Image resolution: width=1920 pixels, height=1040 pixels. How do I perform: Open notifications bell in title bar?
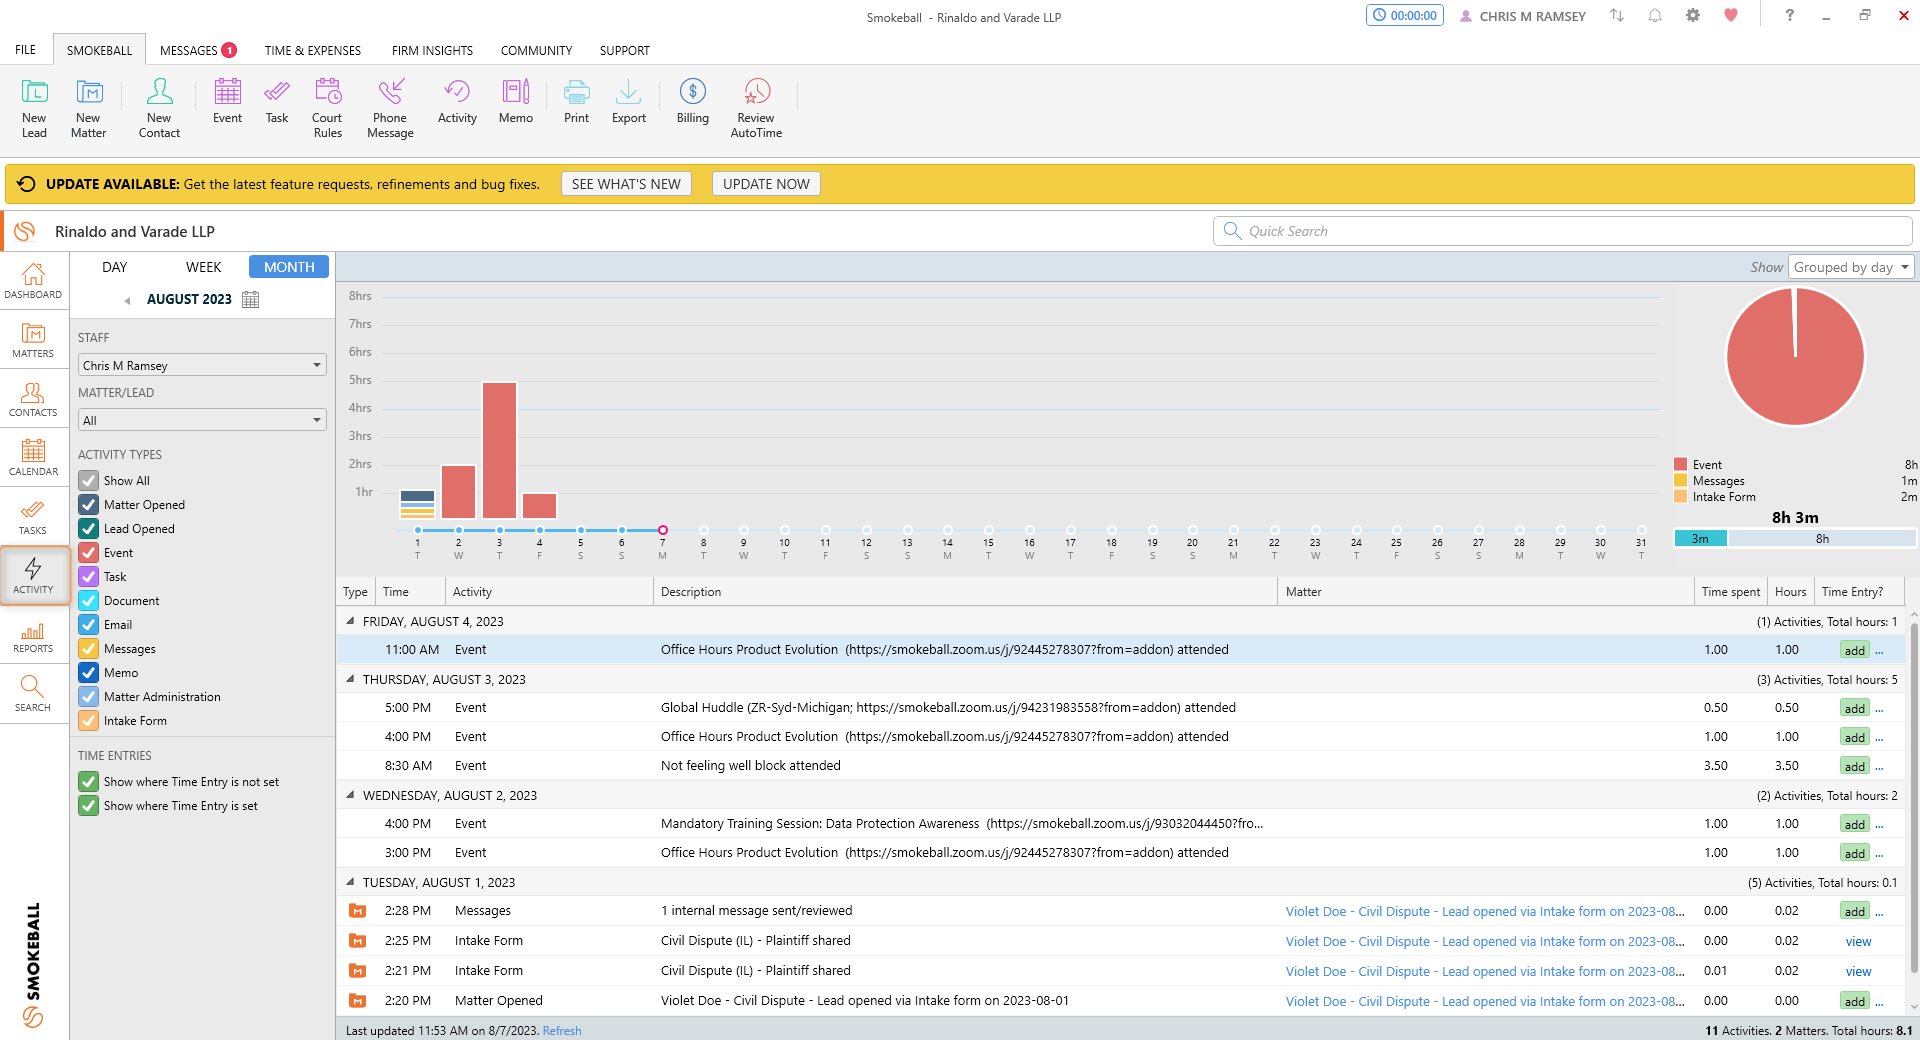pos(1655,16)
